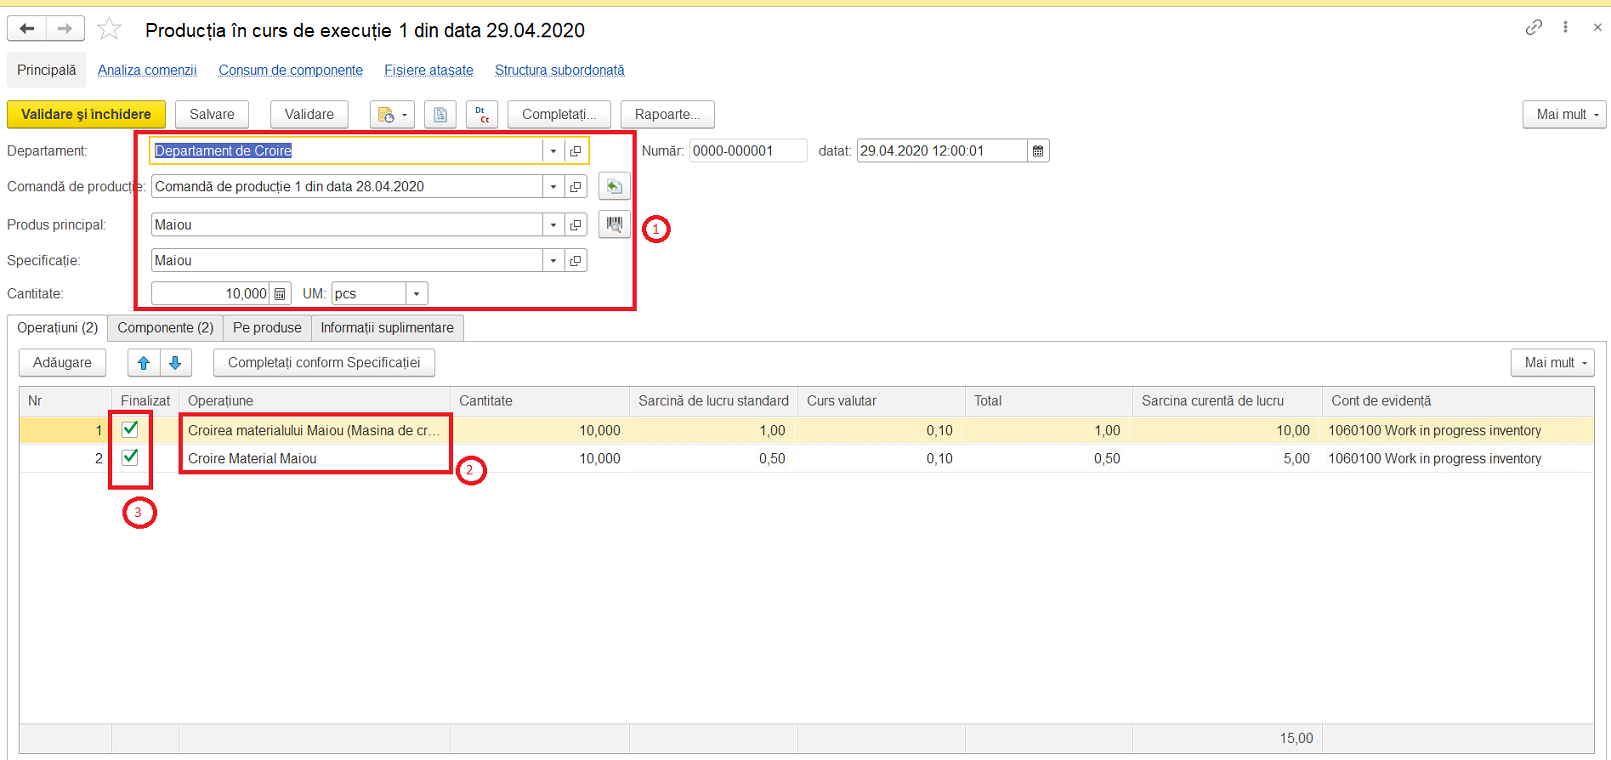Image resolution: width=1611 pixels, height=760 pixels.
Task: Switch to the Componente (2) tab
Action: tap(165, 328)
